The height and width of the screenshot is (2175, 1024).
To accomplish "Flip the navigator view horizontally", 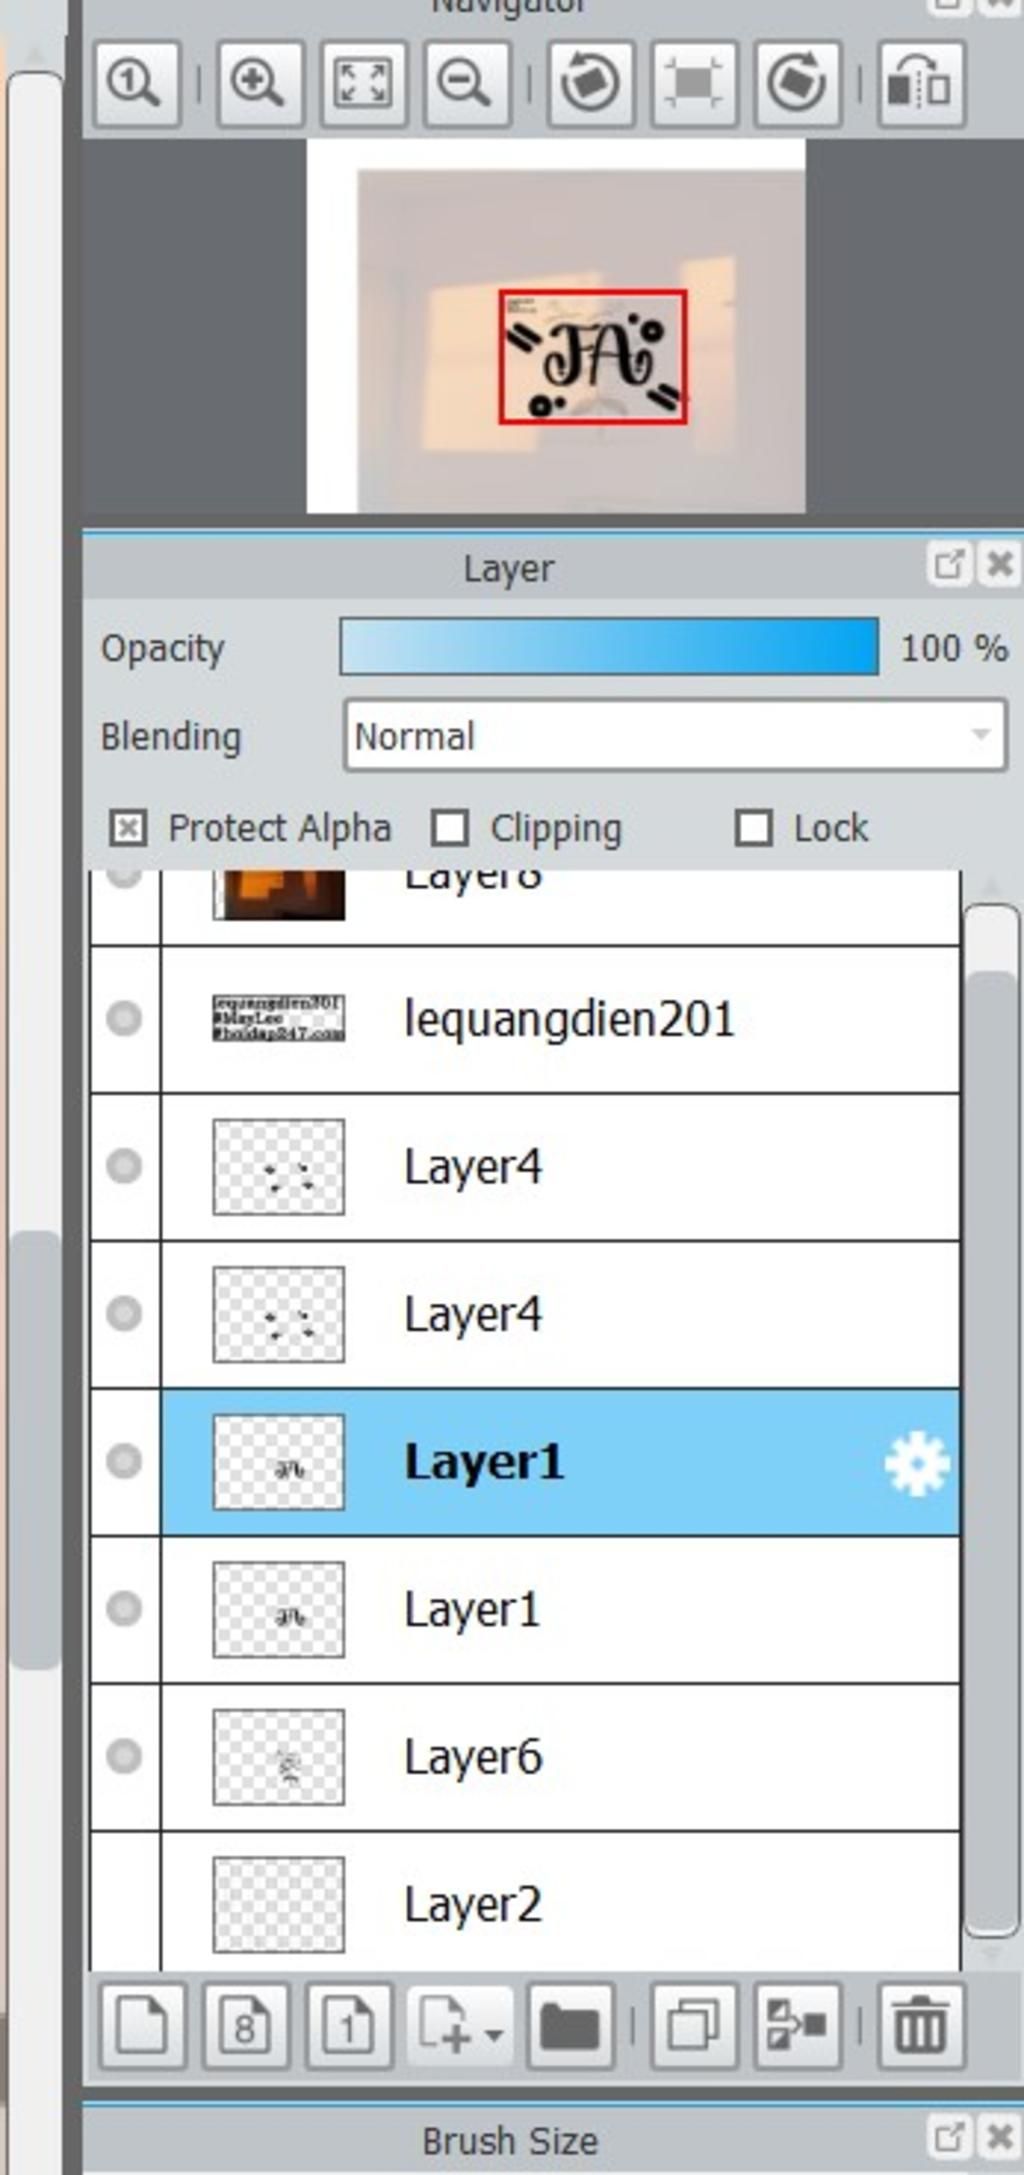I will pos(921,84).
